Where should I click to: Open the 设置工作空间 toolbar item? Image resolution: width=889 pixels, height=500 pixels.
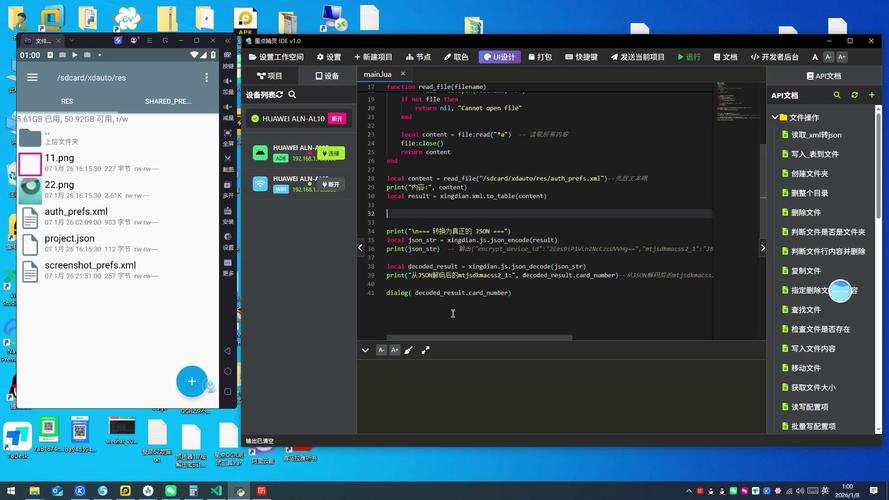[277, 57]
